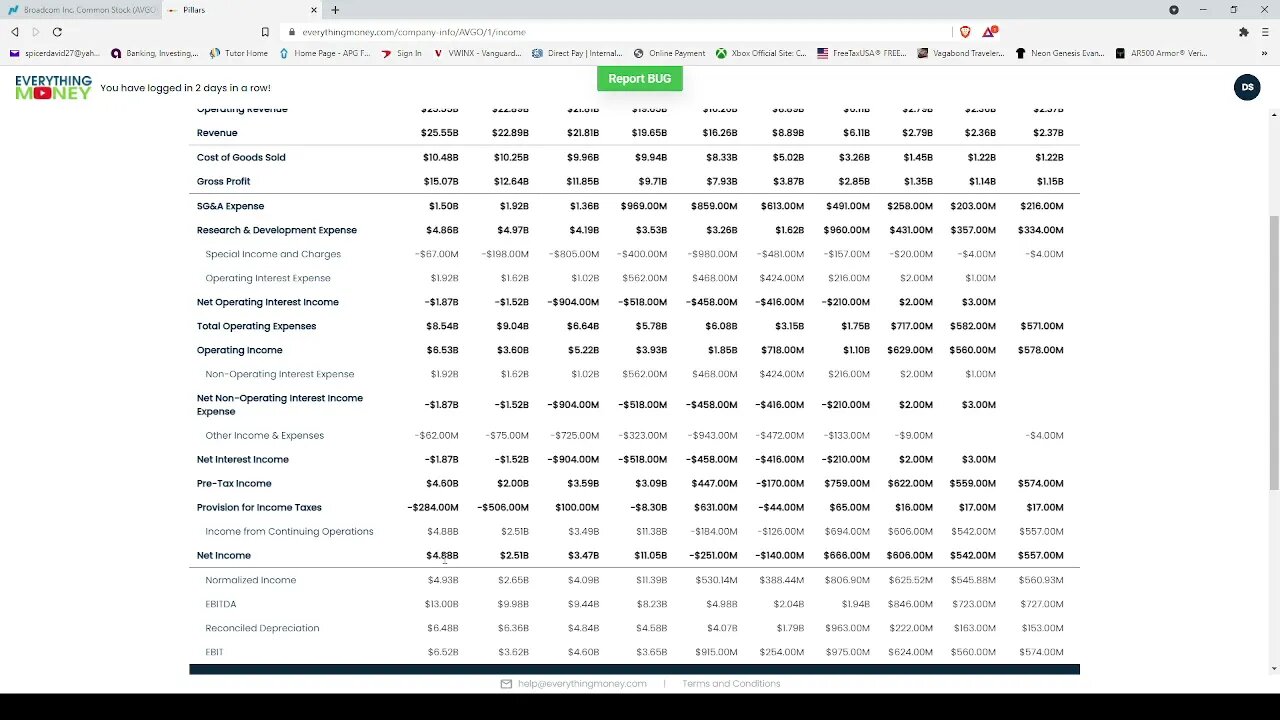Screen dimensions: 1280x720
Task: Open the browser extensions puzzle icon
Action: click(1243, 32)
